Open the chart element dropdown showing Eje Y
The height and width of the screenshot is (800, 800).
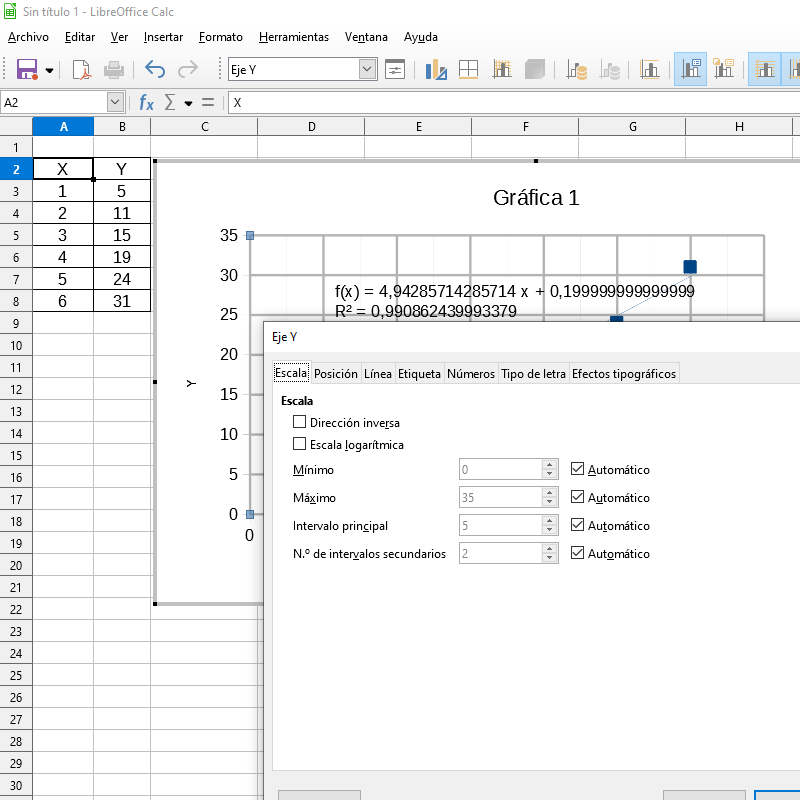pos(367,70)
